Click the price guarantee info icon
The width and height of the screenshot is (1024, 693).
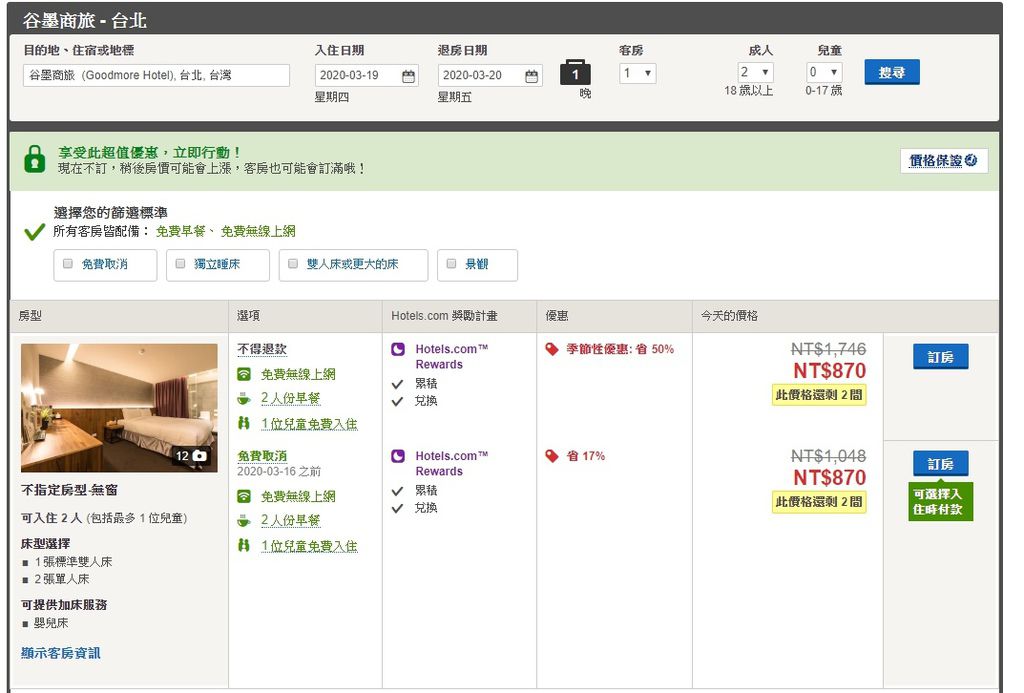970,160
